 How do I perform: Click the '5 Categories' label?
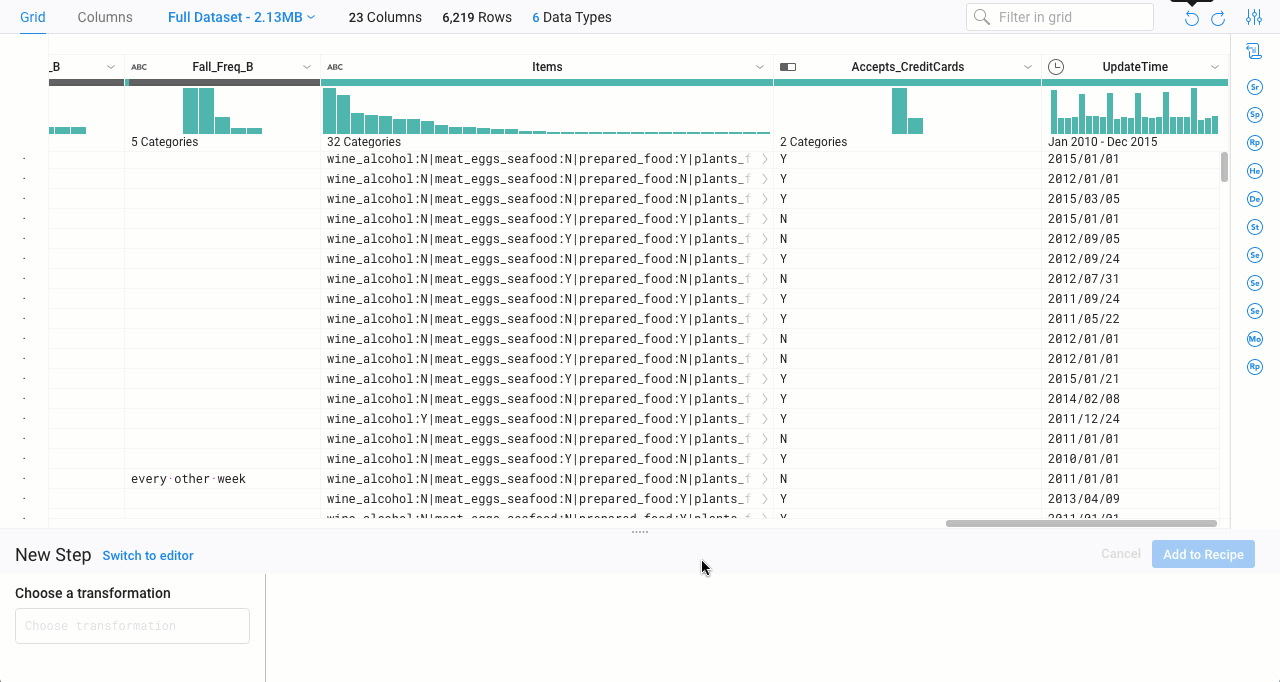(164, 142)
